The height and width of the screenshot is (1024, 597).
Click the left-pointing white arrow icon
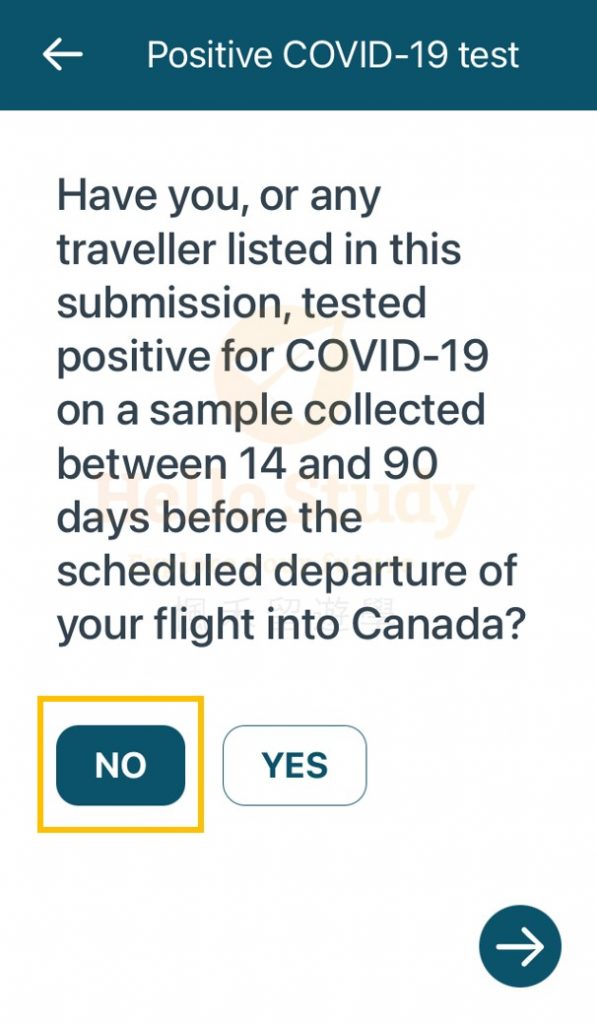[62, 54]
